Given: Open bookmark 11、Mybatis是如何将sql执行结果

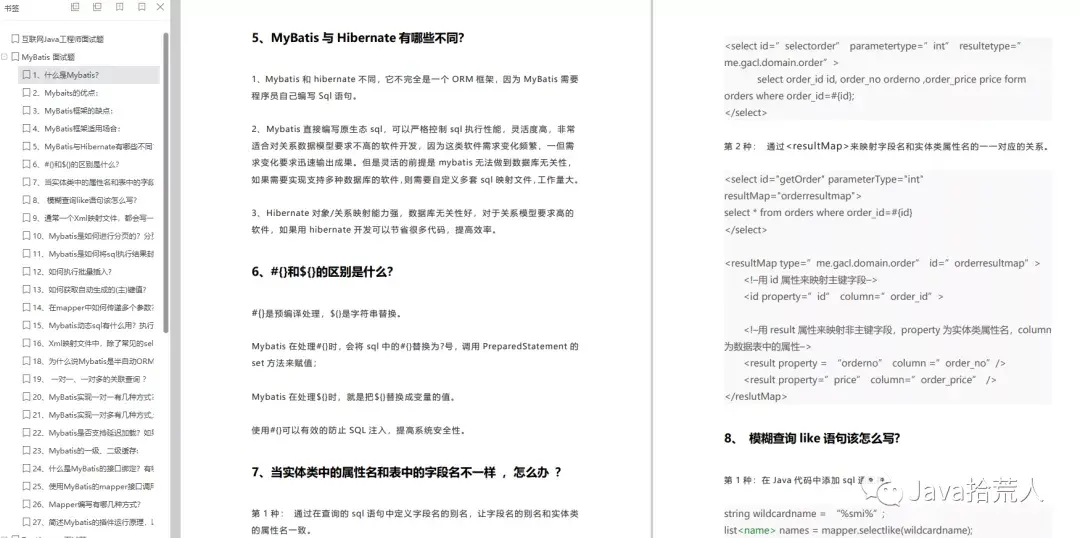Looking at the screenshot, I should (93, 254).
